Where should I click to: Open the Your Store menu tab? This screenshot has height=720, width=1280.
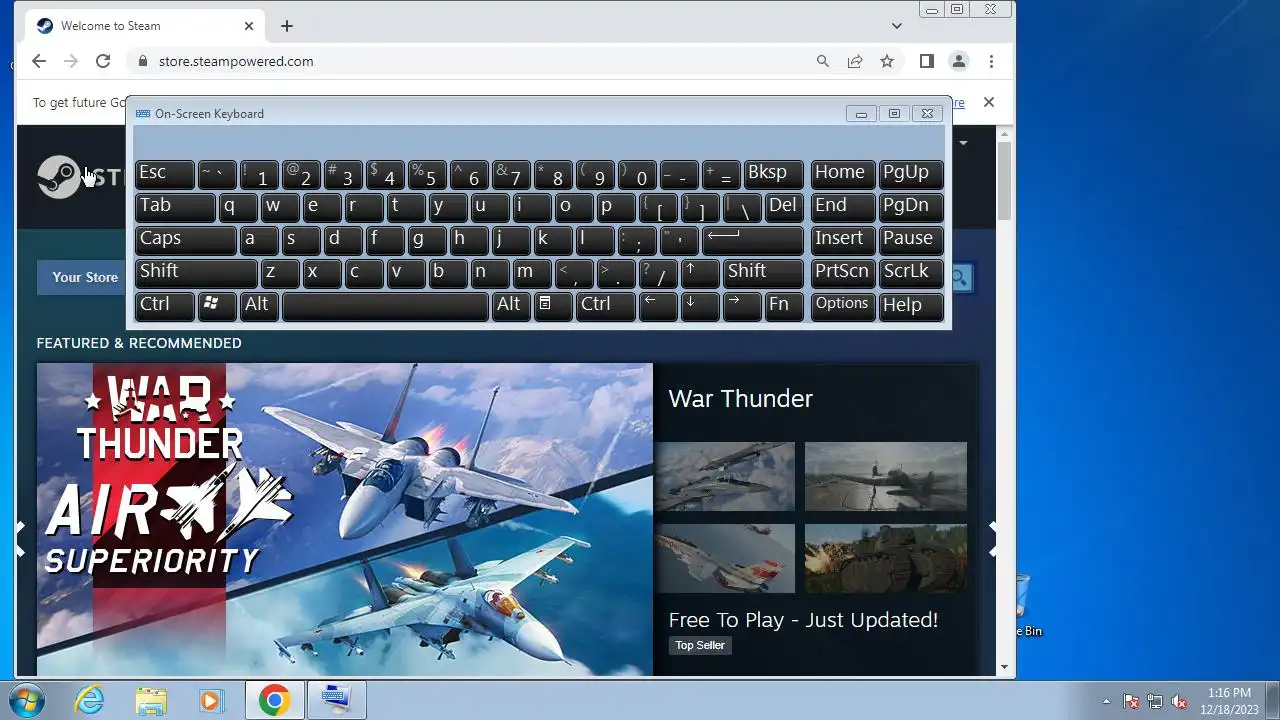[85, 277]
